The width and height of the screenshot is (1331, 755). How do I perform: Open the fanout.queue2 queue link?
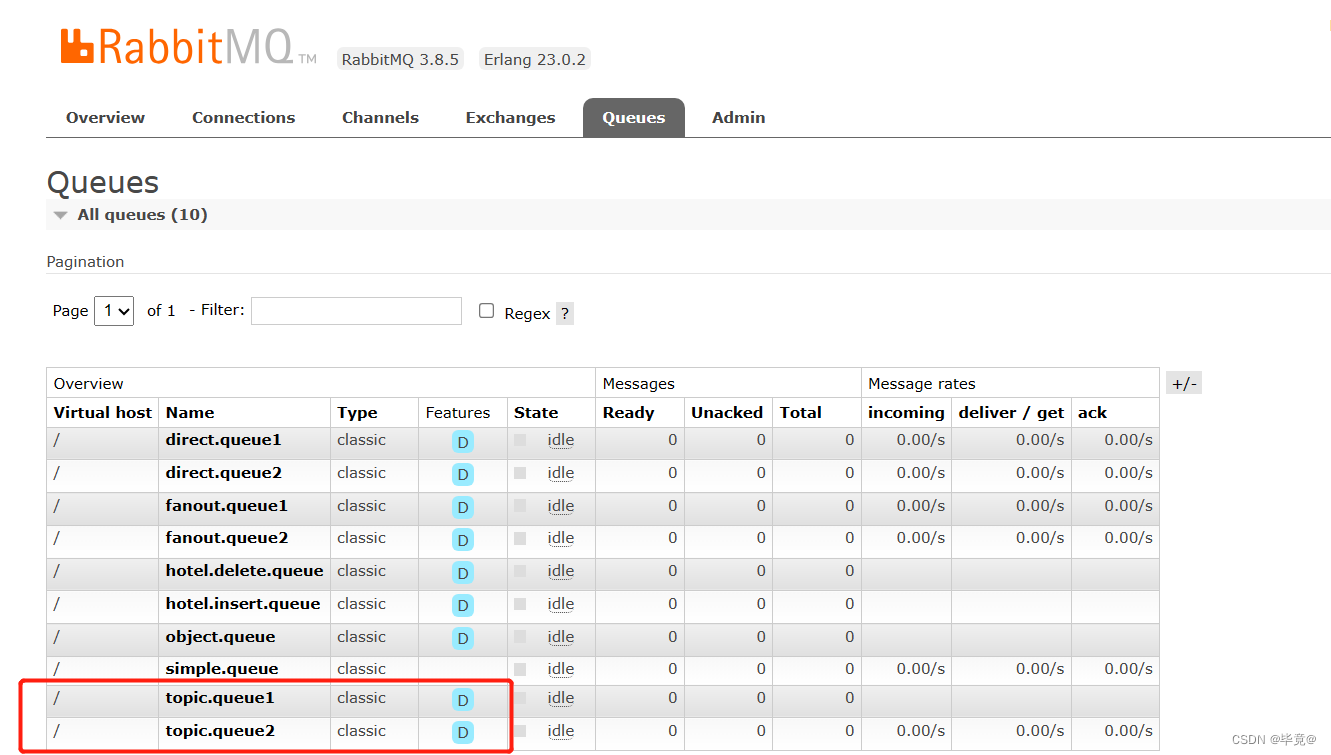pos(227,538)
